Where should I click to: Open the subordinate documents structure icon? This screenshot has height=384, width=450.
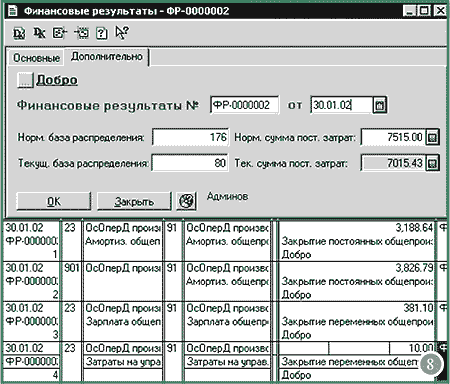(60, 33)
